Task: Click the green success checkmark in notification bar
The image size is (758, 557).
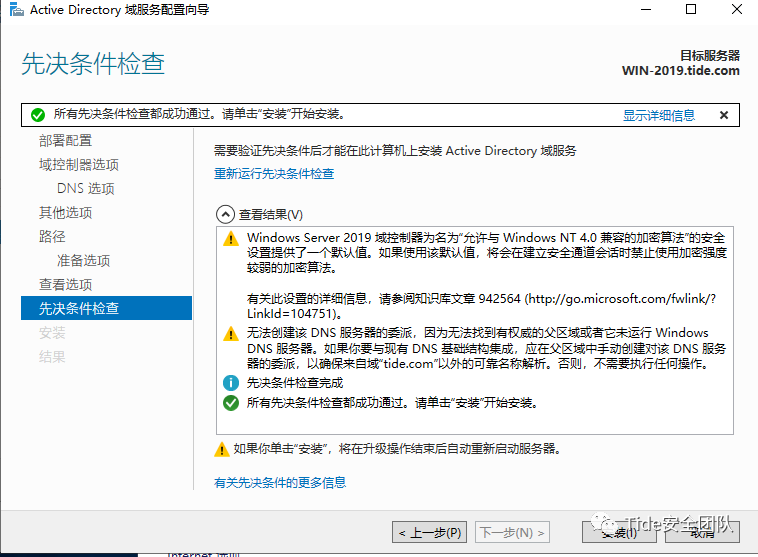Action: (x=38, y=115)
